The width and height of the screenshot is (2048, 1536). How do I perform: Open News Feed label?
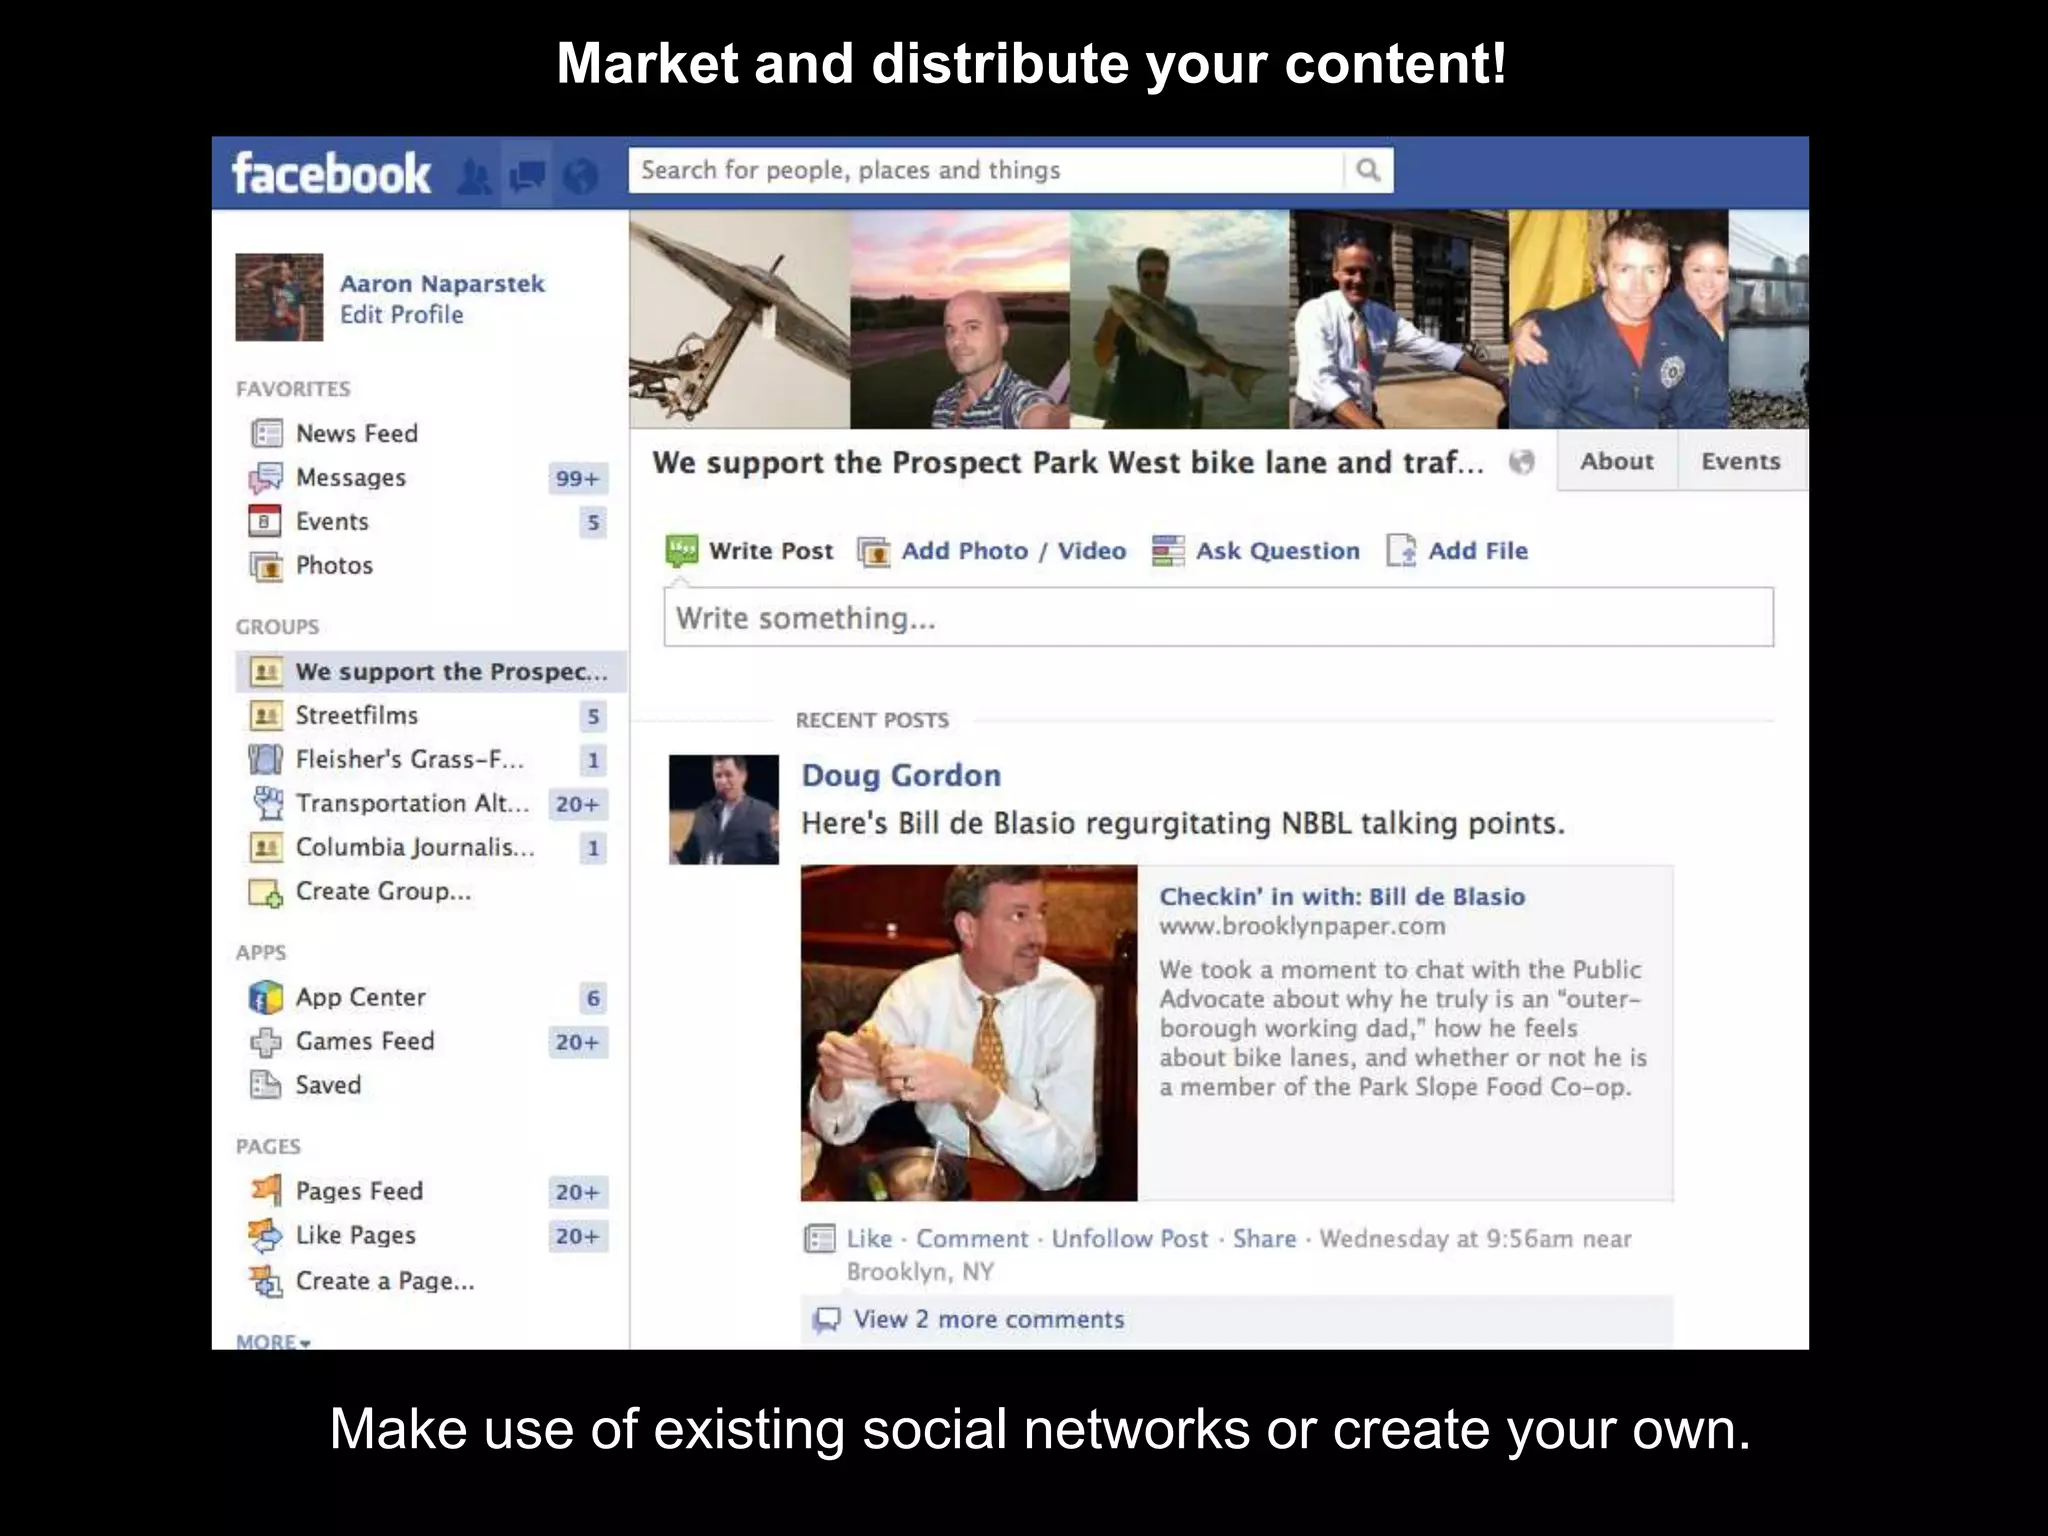coord(356,433)
